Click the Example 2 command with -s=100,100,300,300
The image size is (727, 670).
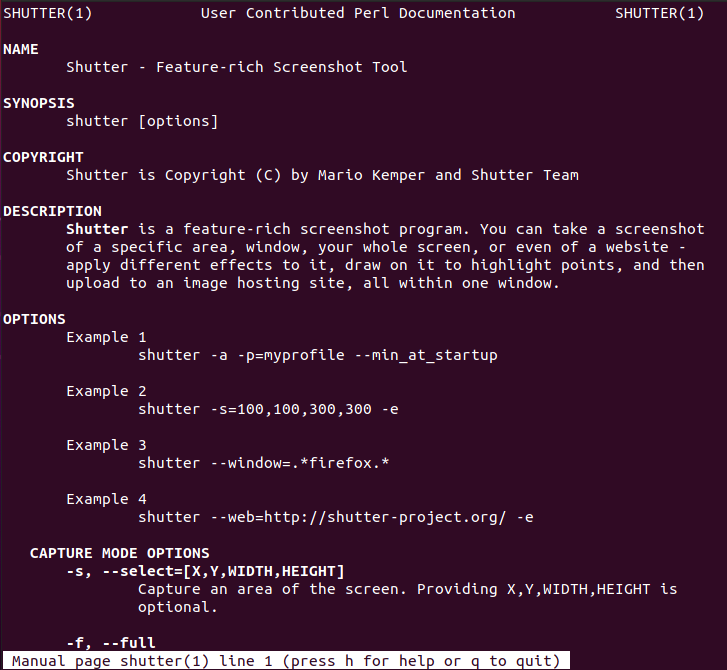click(x=269, y=409)
